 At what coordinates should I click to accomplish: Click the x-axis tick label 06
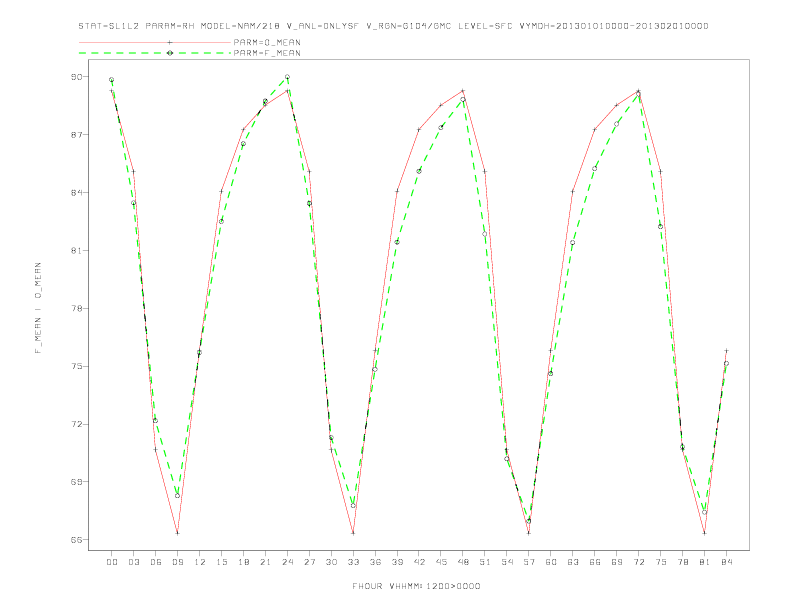tap(156, 562)
